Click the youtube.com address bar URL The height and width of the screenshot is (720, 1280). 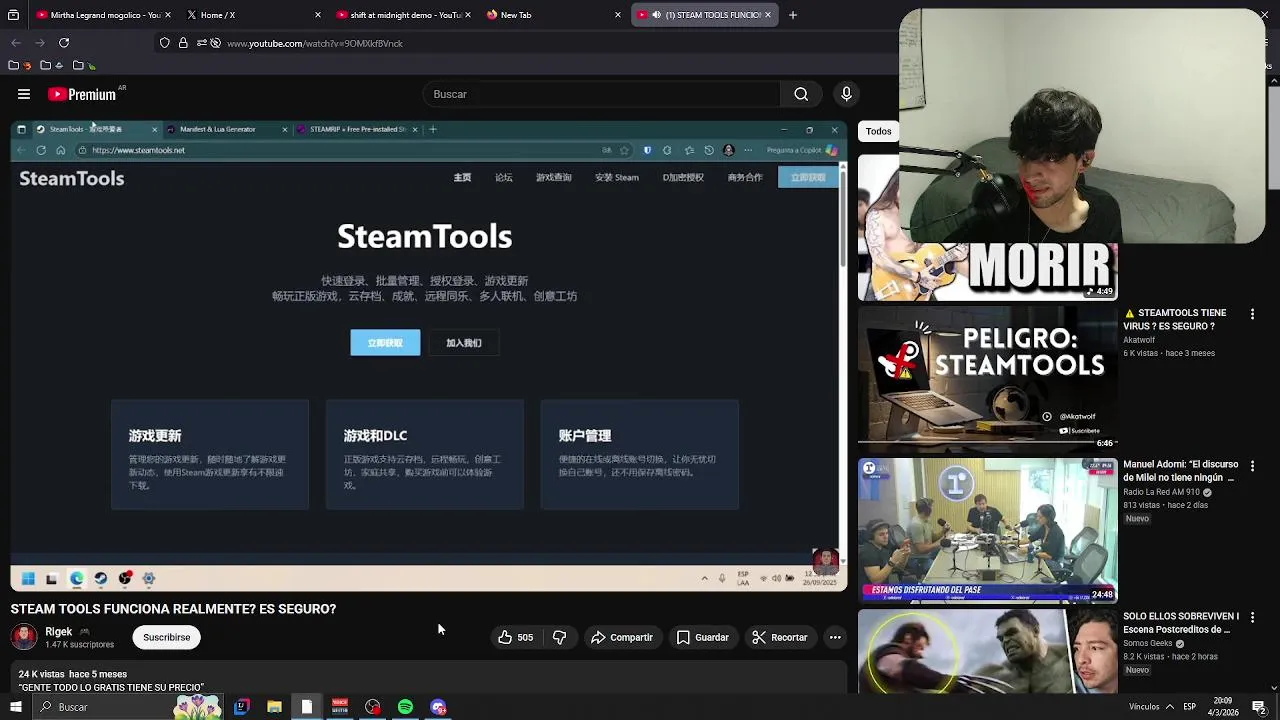(314, 44)
